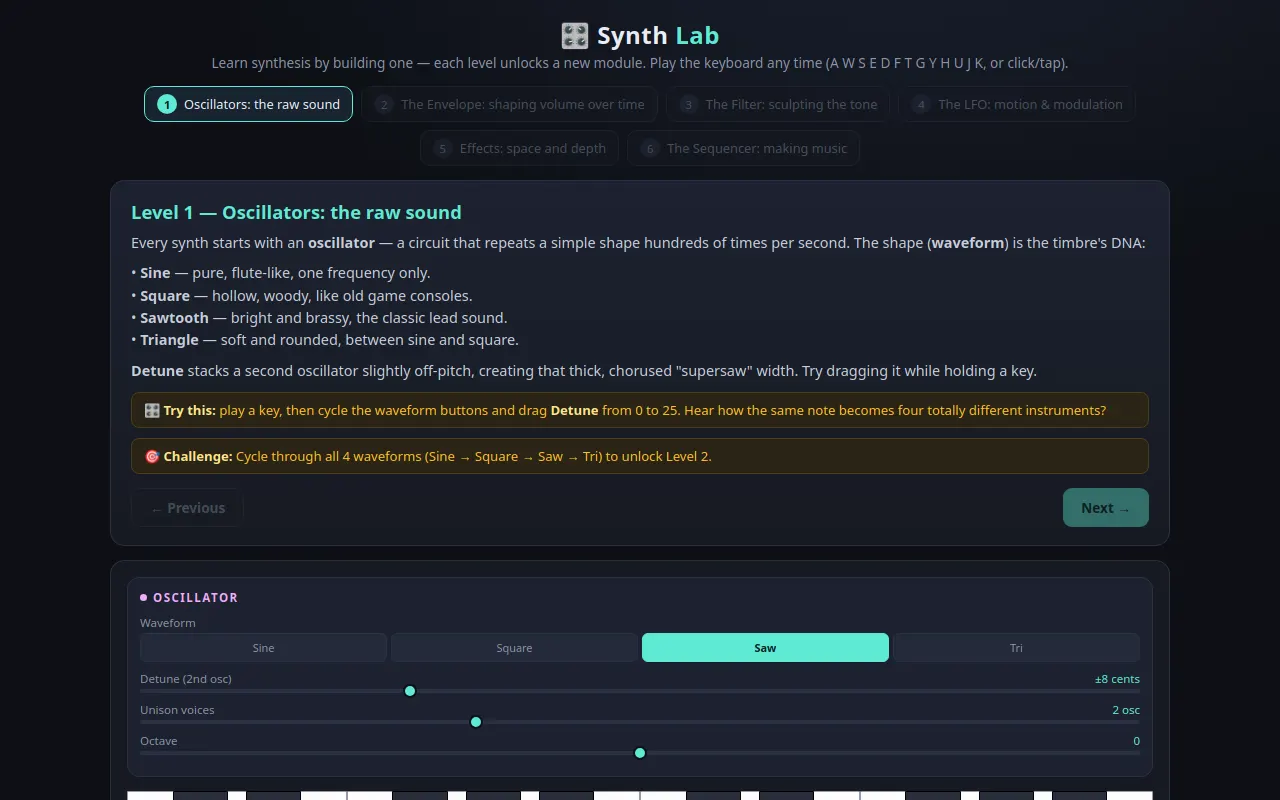
Task: Select the Square waveform
Action: [x=514, y=648]
